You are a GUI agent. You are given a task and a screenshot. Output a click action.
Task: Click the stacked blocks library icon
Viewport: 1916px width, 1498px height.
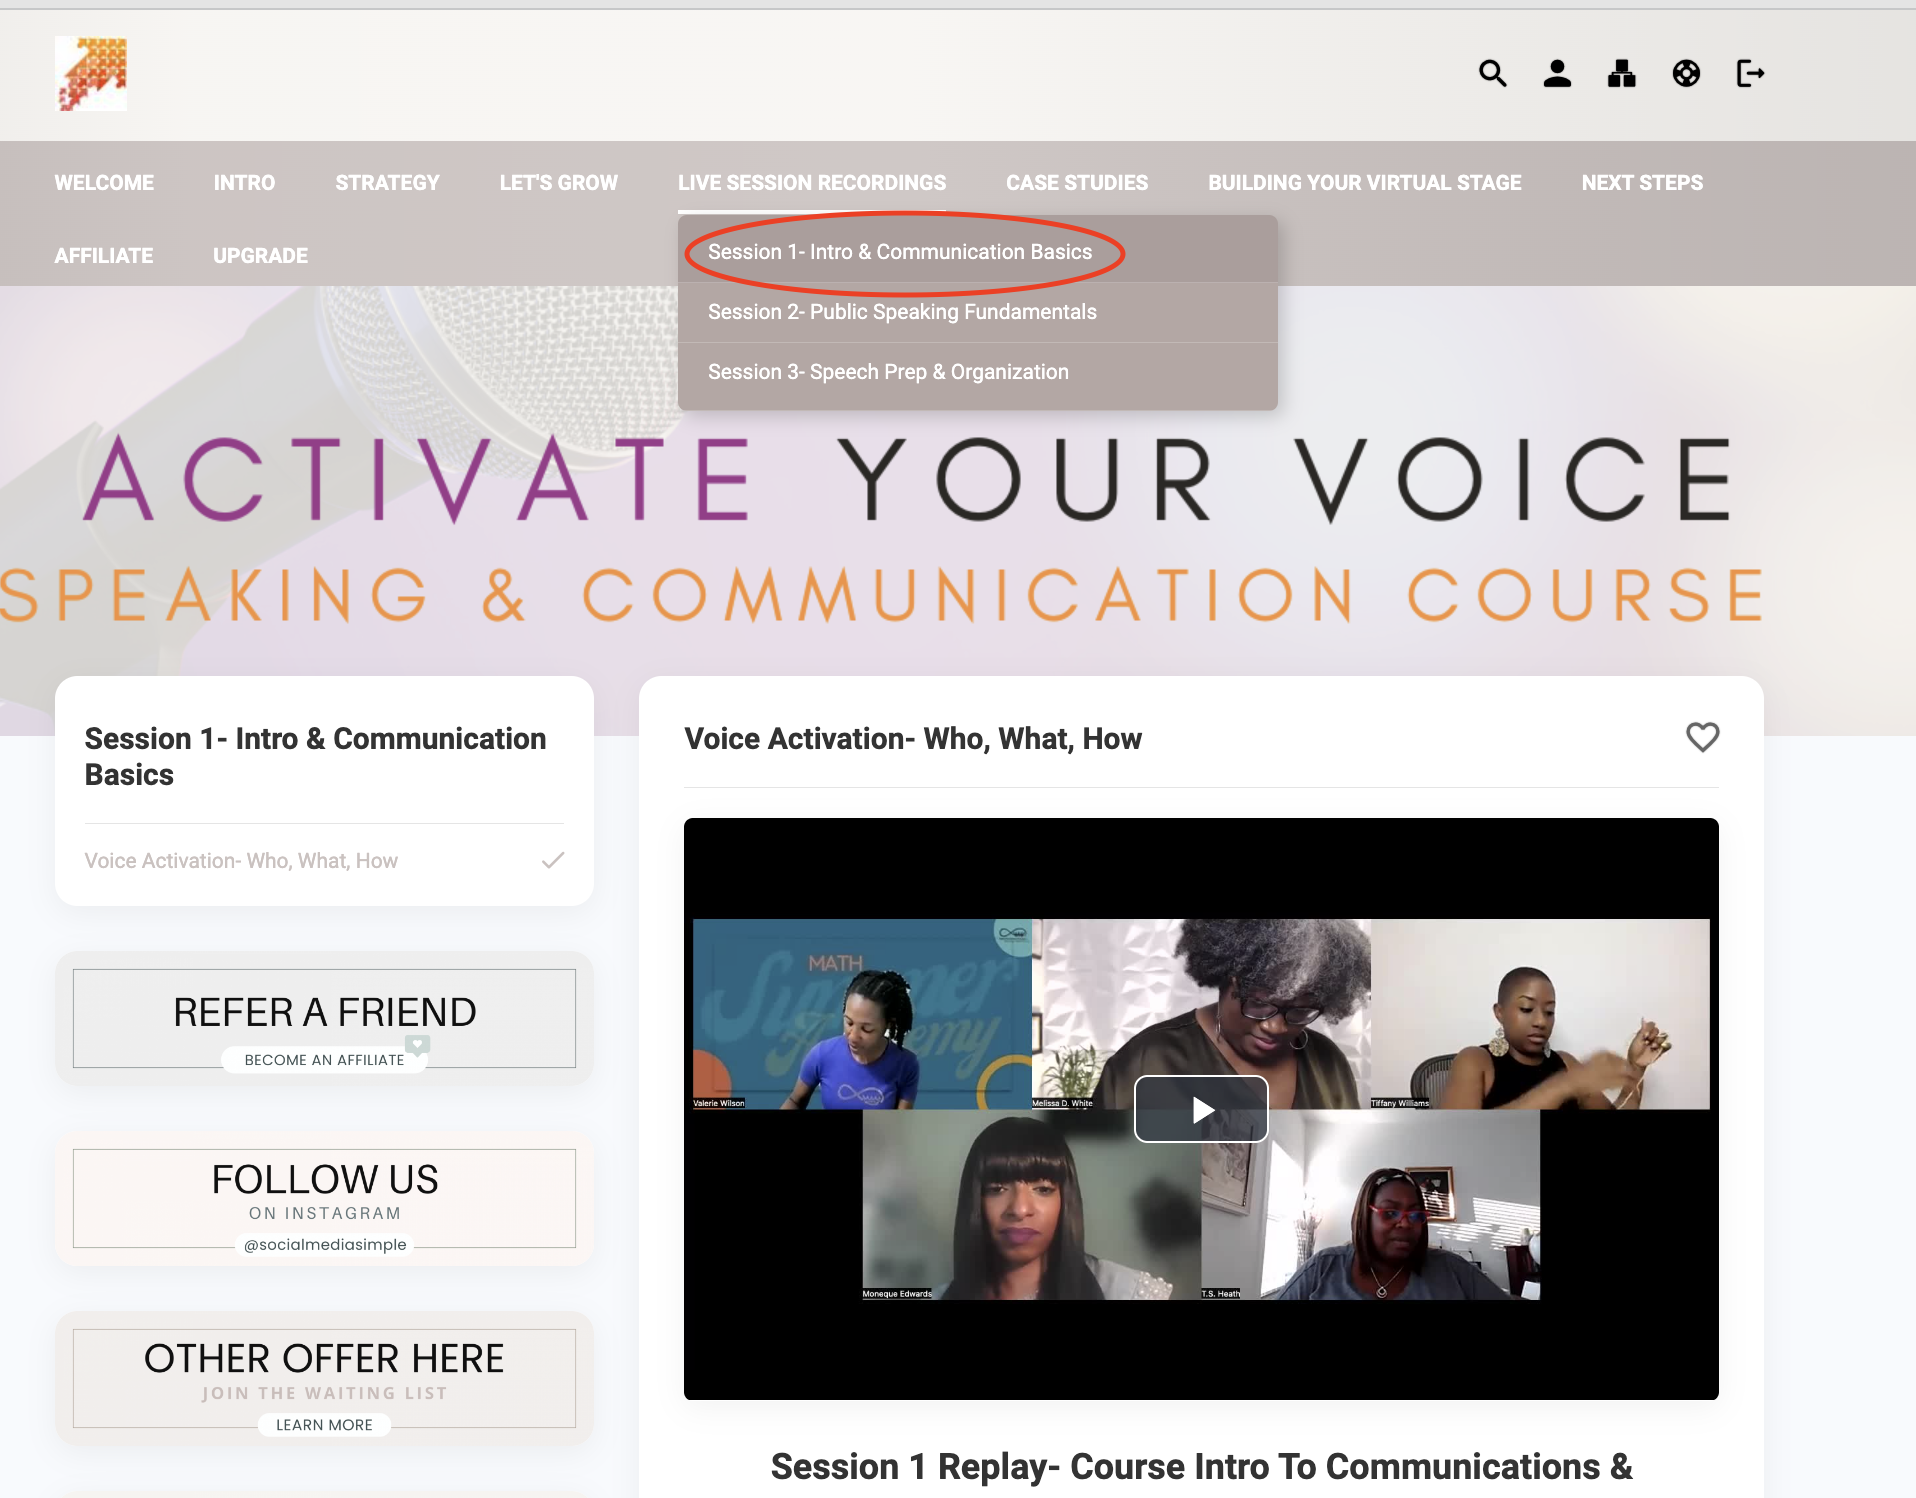pyautogui.click(x=1621, y=73)
